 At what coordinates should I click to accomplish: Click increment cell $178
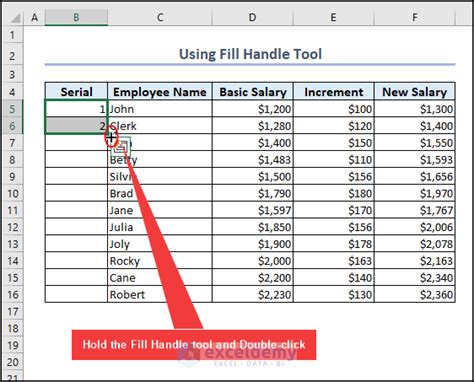(x=334, y=244)
